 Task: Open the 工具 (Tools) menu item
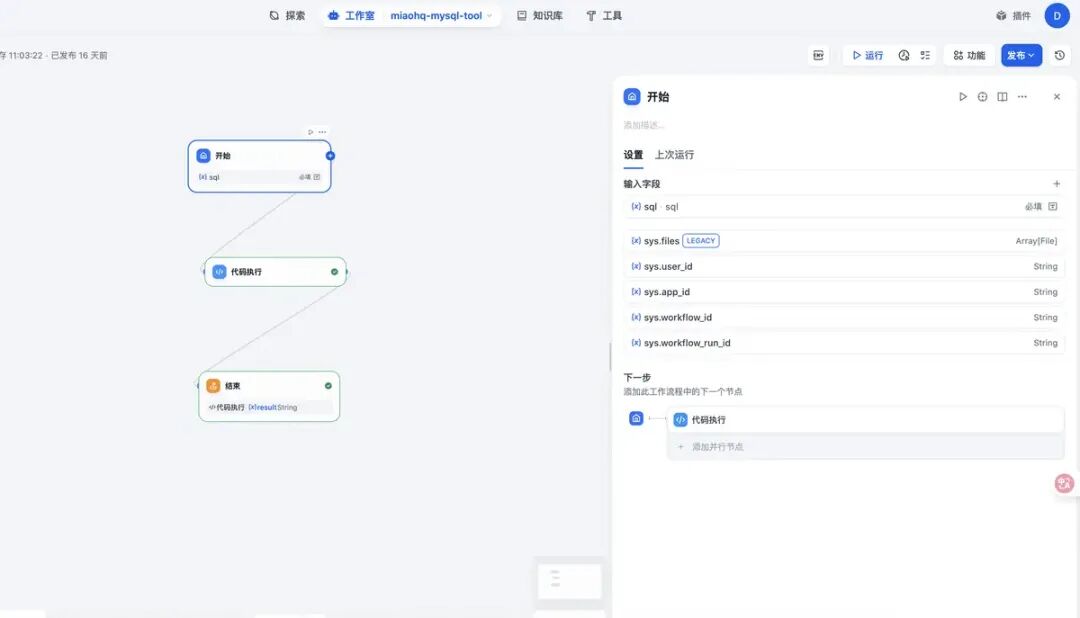(x=604, y=15)
